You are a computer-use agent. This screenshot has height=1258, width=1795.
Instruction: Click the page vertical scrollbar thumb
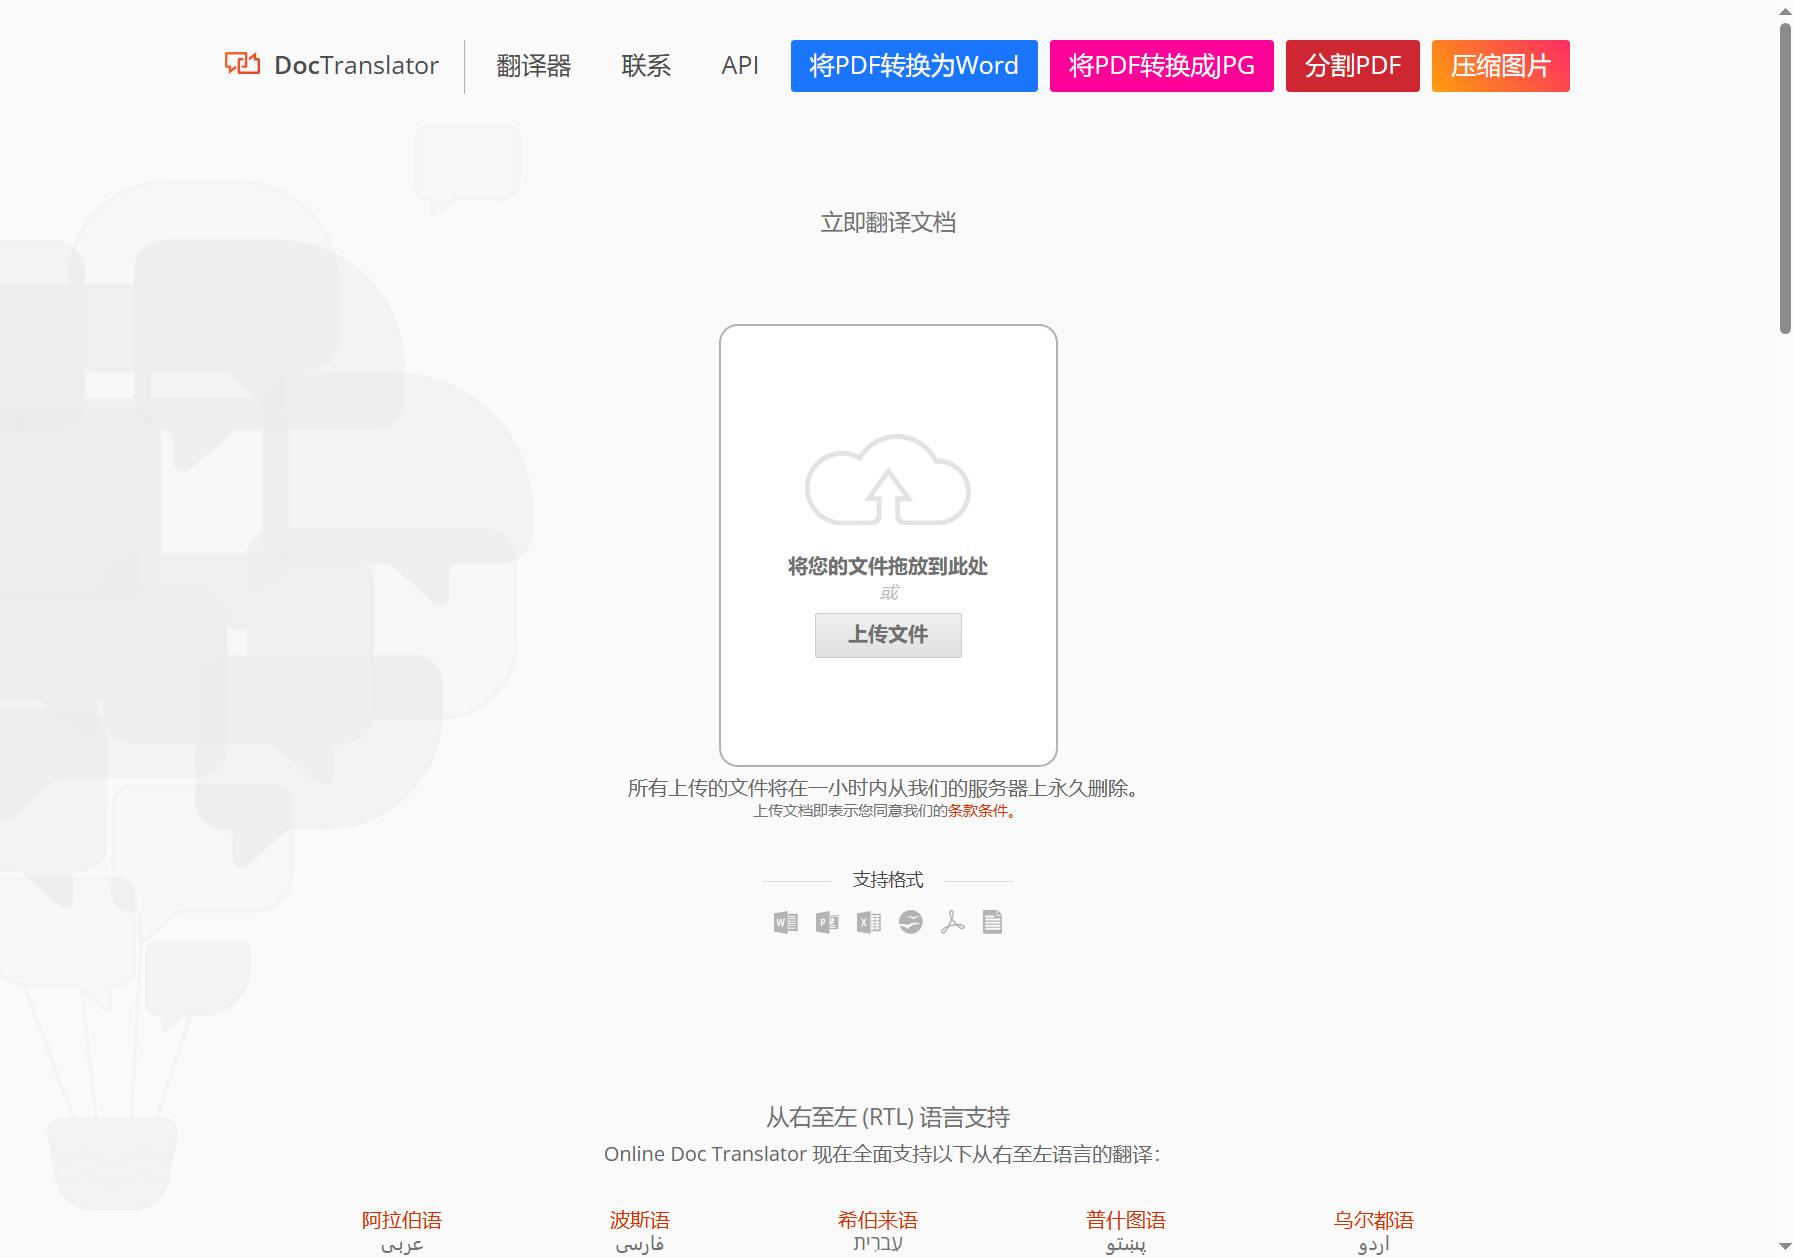coord(1785,177)
